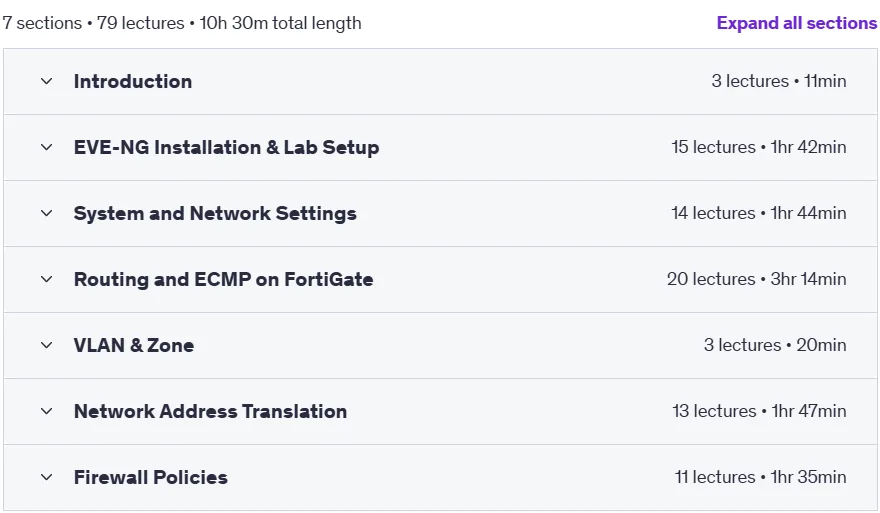Open Network Address Translation section title
Viewport: 880px width, 513px height.
tap(210, 411)
